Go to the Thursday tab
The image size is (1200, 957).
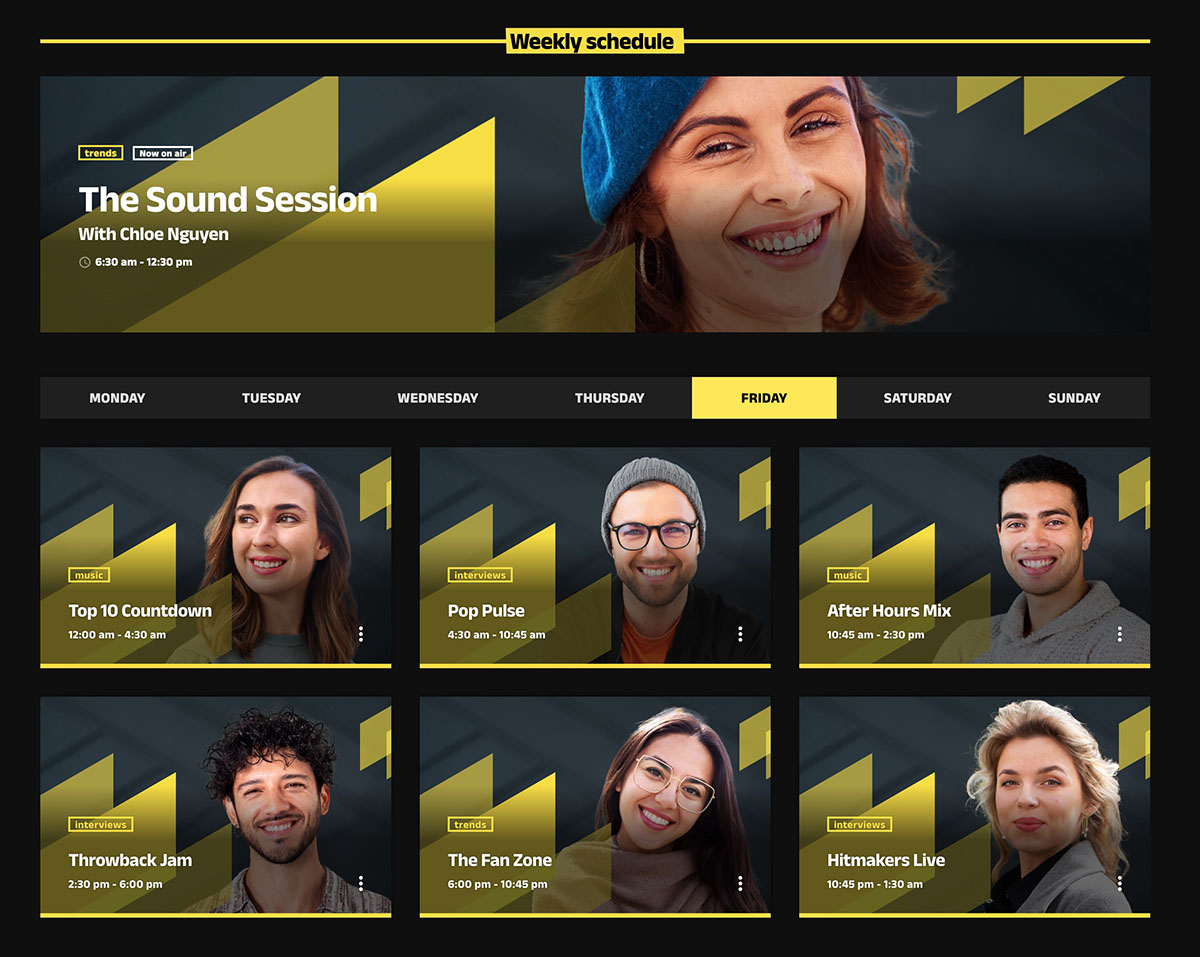(x=609, y=398)
